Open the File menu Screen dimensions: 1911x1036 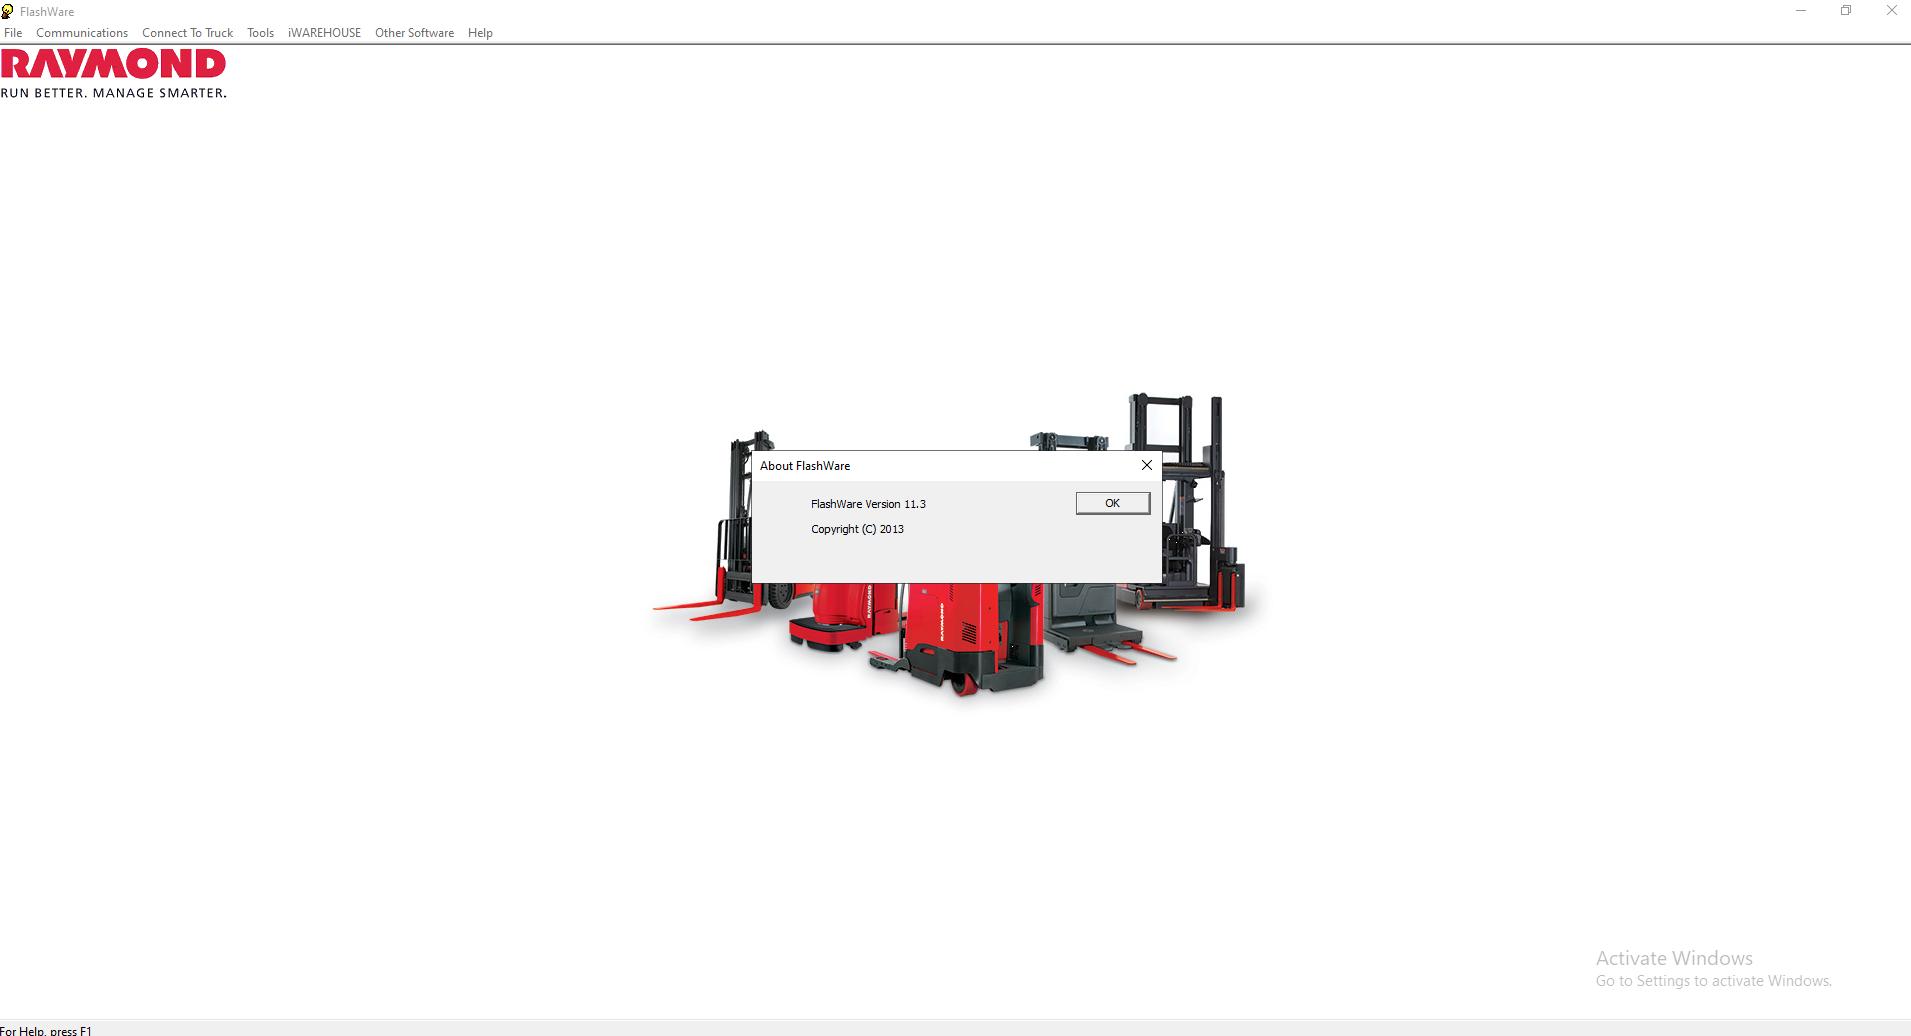coord(13,32)
